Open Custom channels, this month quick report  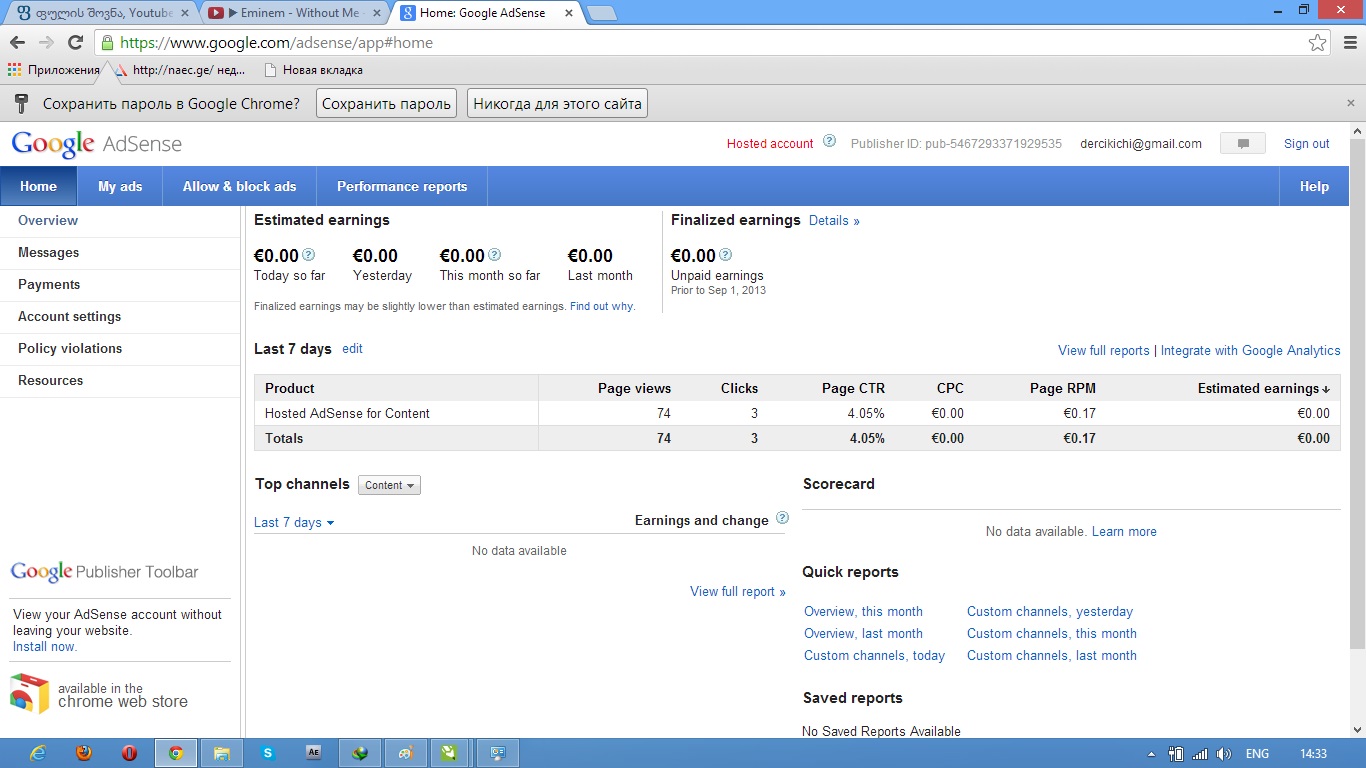[x=1052, y=634]
